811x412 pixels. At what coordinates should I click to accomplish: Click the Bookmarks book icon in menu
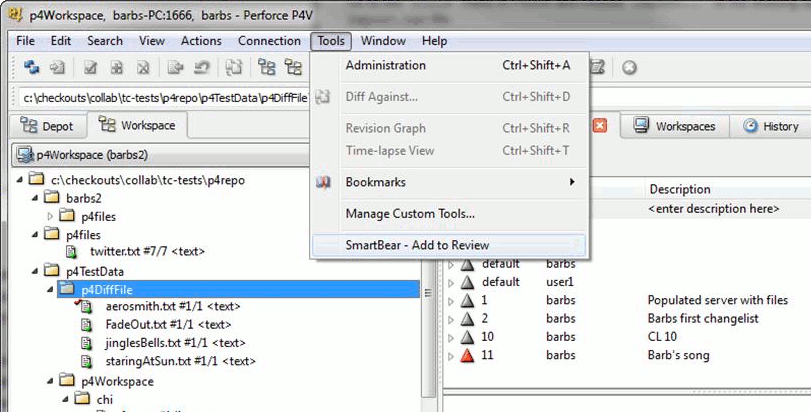[x=323, y=182]
